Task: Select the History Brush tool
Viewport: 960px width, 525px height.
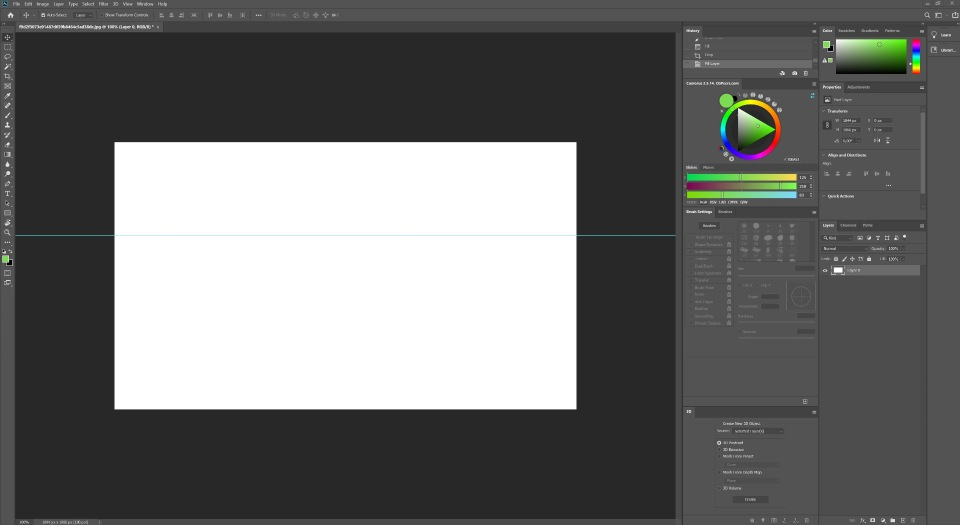Action: click(7, 135)
